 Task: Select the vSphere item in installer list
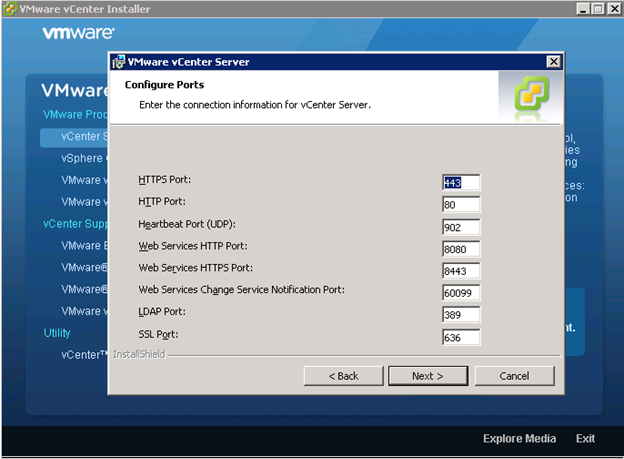tap(84, 158)
